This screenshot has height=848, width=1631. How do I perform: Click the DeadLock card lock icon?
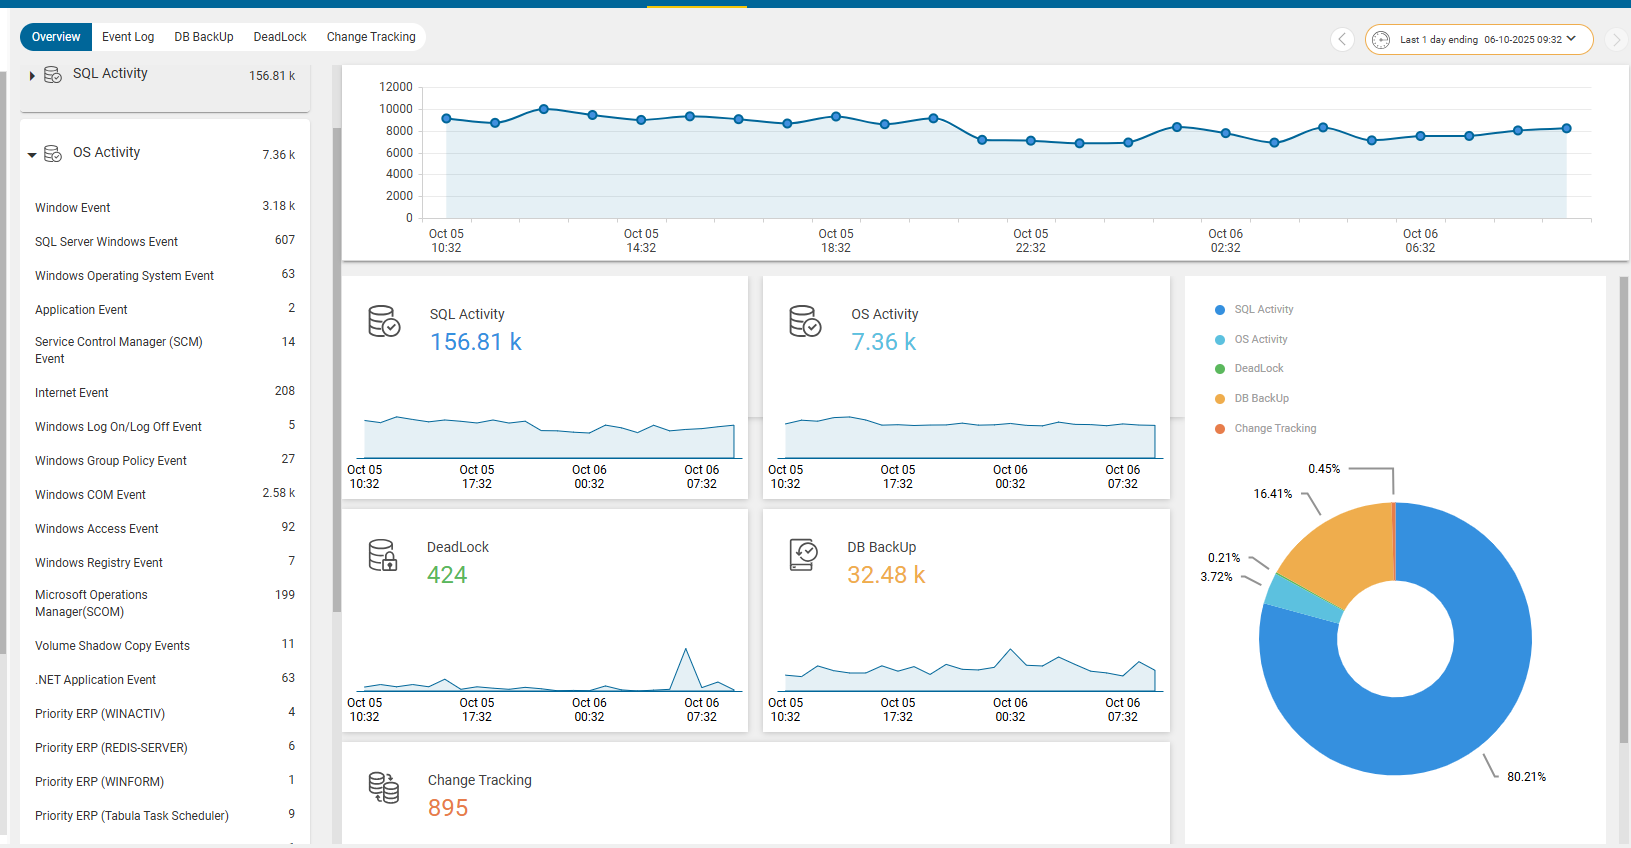(x=383, y=555)
